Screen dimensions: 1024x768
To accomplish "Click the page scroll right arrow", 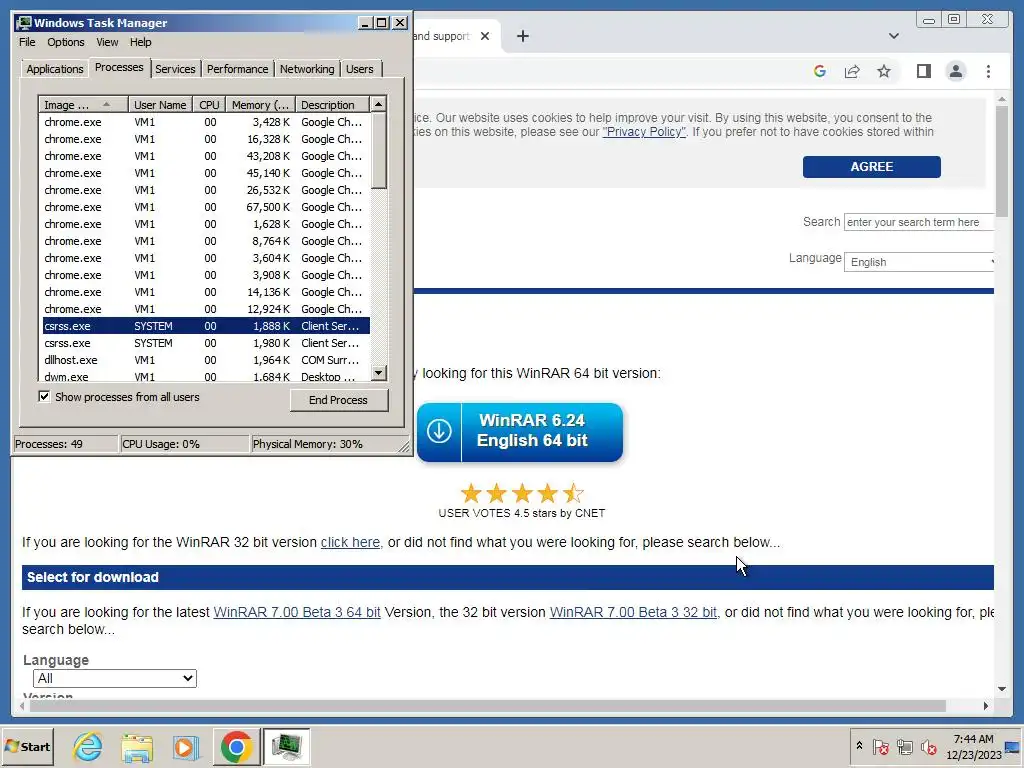I will tap(985, 706).
